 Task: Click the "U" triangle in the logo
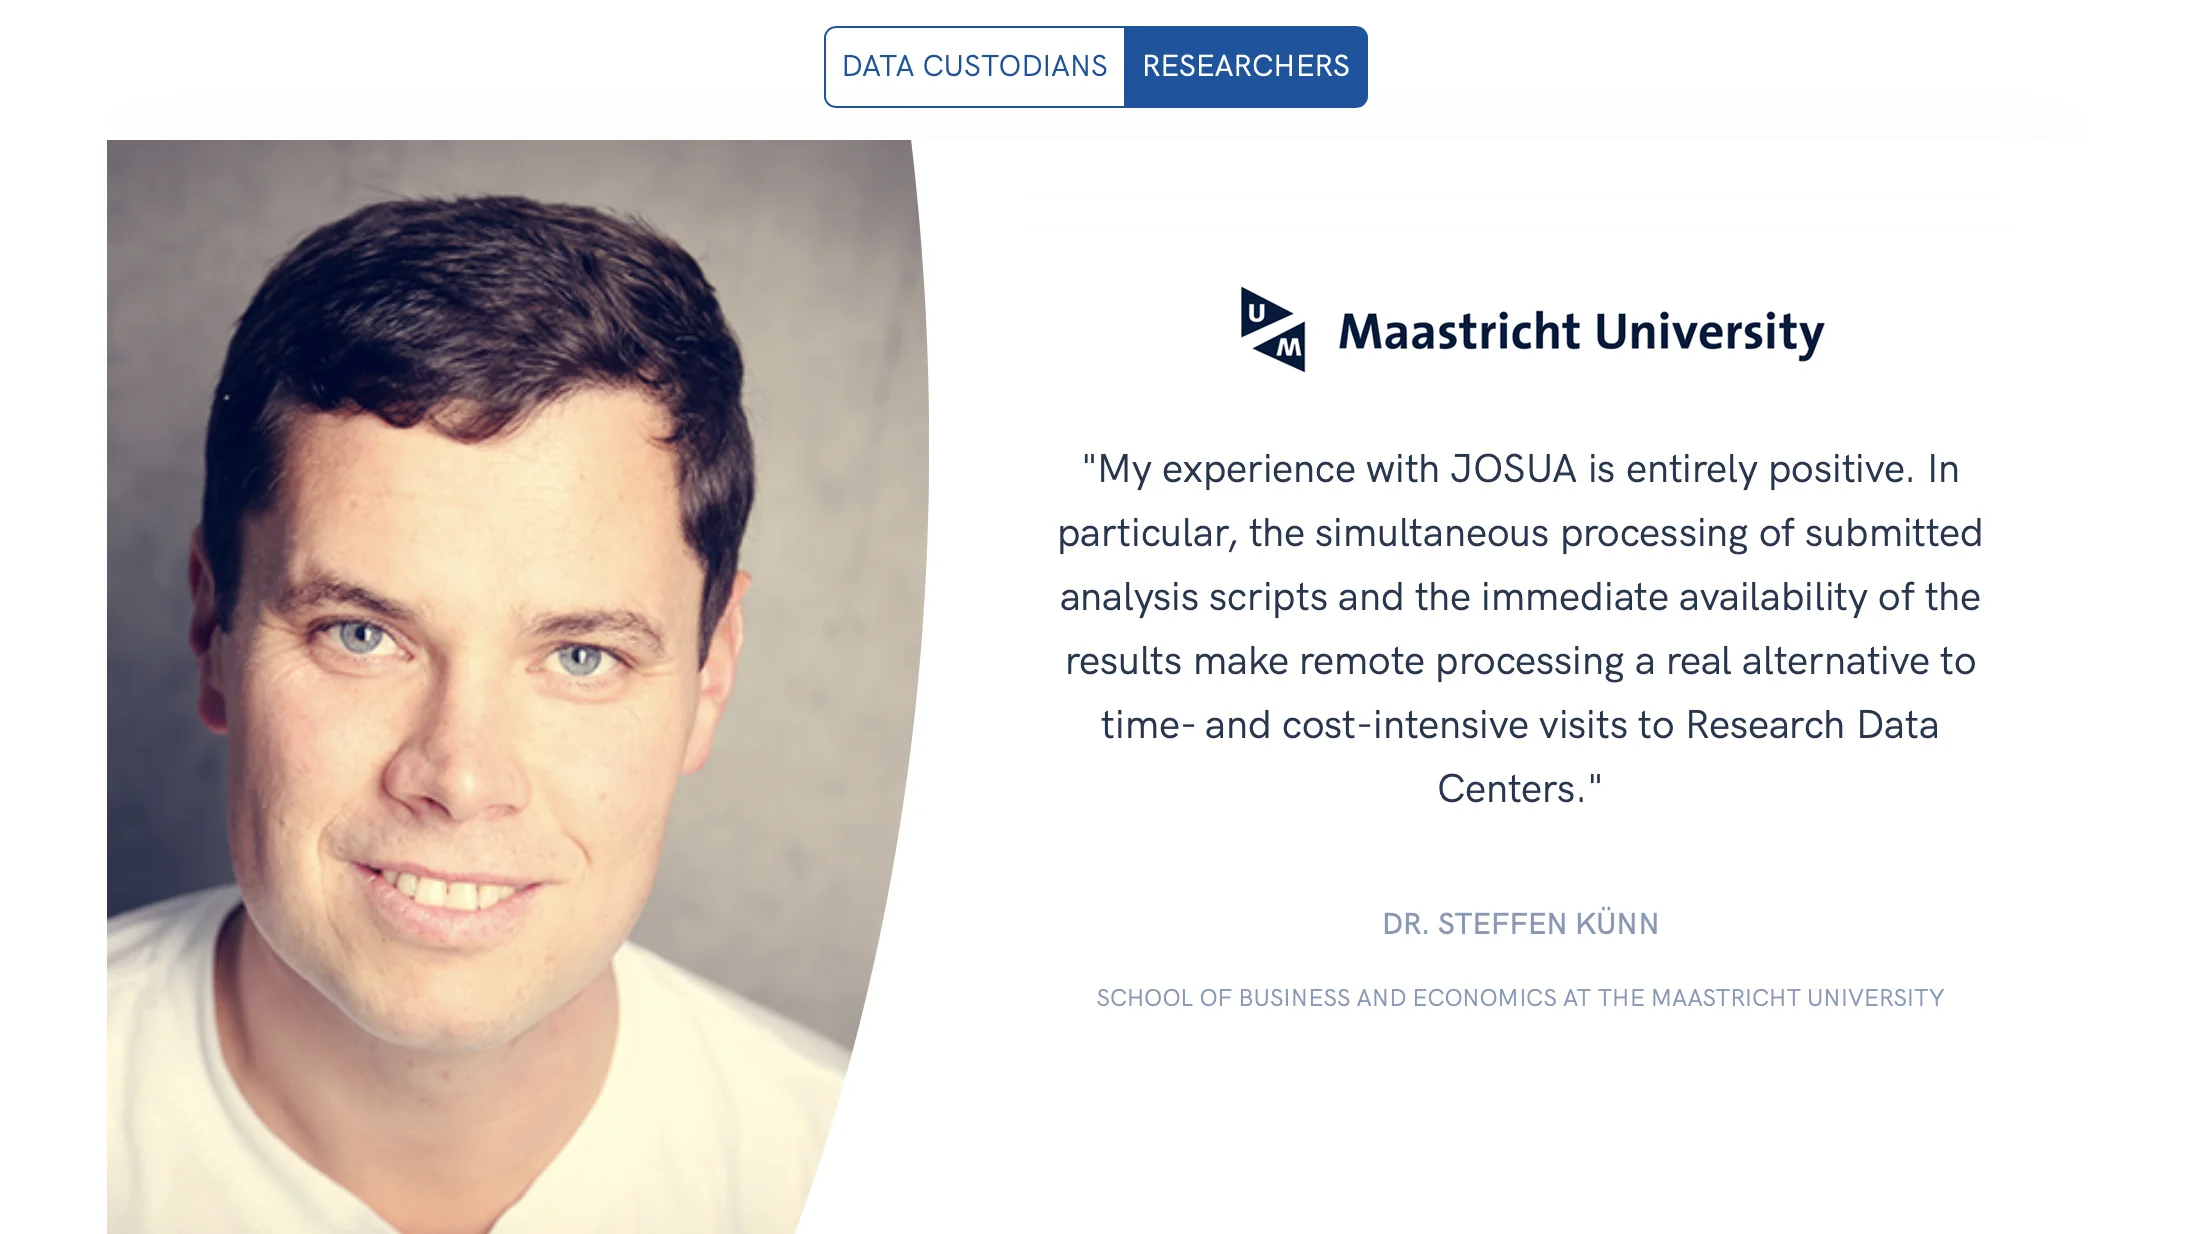(1258, 313)
